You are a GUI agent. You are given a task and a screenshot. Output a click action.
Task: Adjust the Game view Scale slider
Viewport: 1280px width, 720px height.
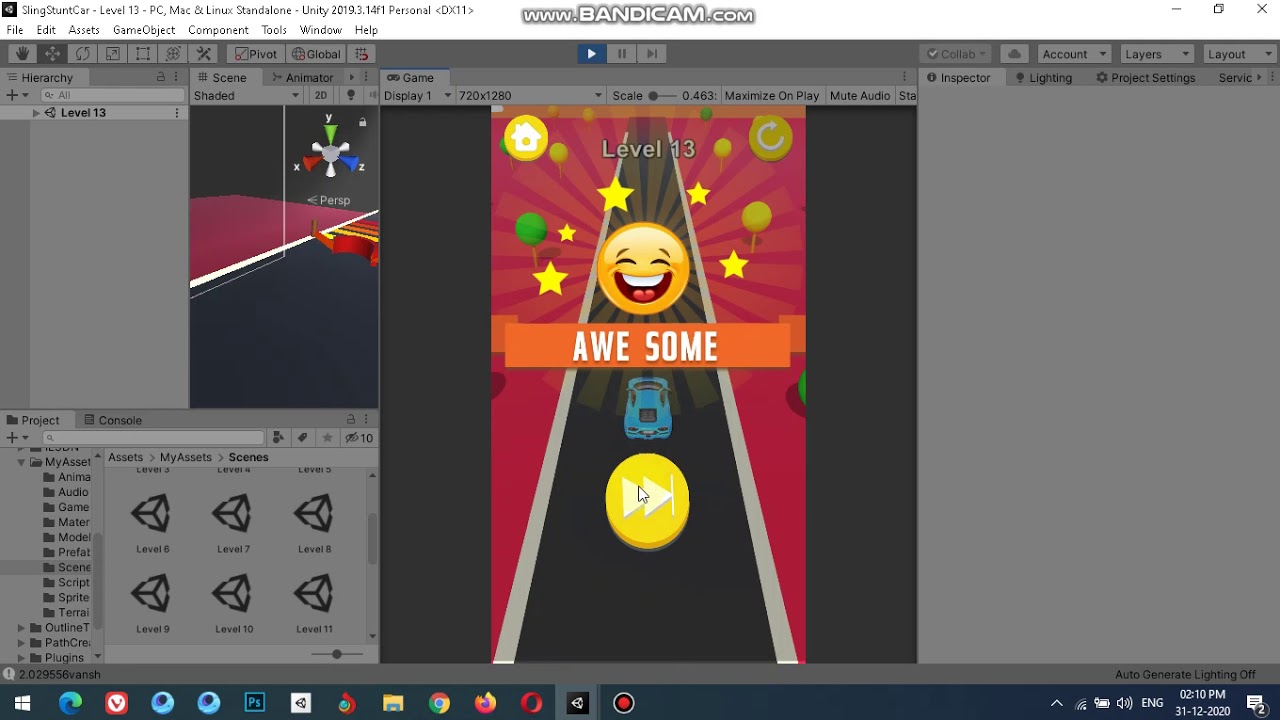(661, 95)
